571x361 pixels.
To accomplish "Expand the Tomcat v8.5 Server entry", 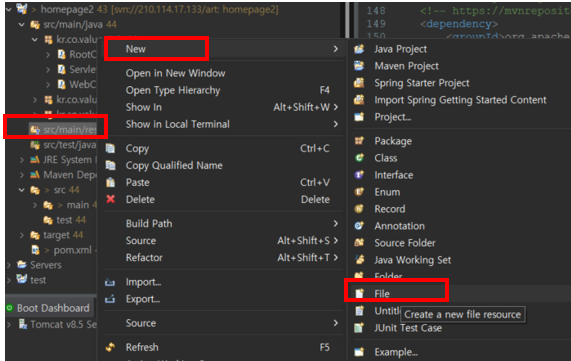I will pos(9,325).
